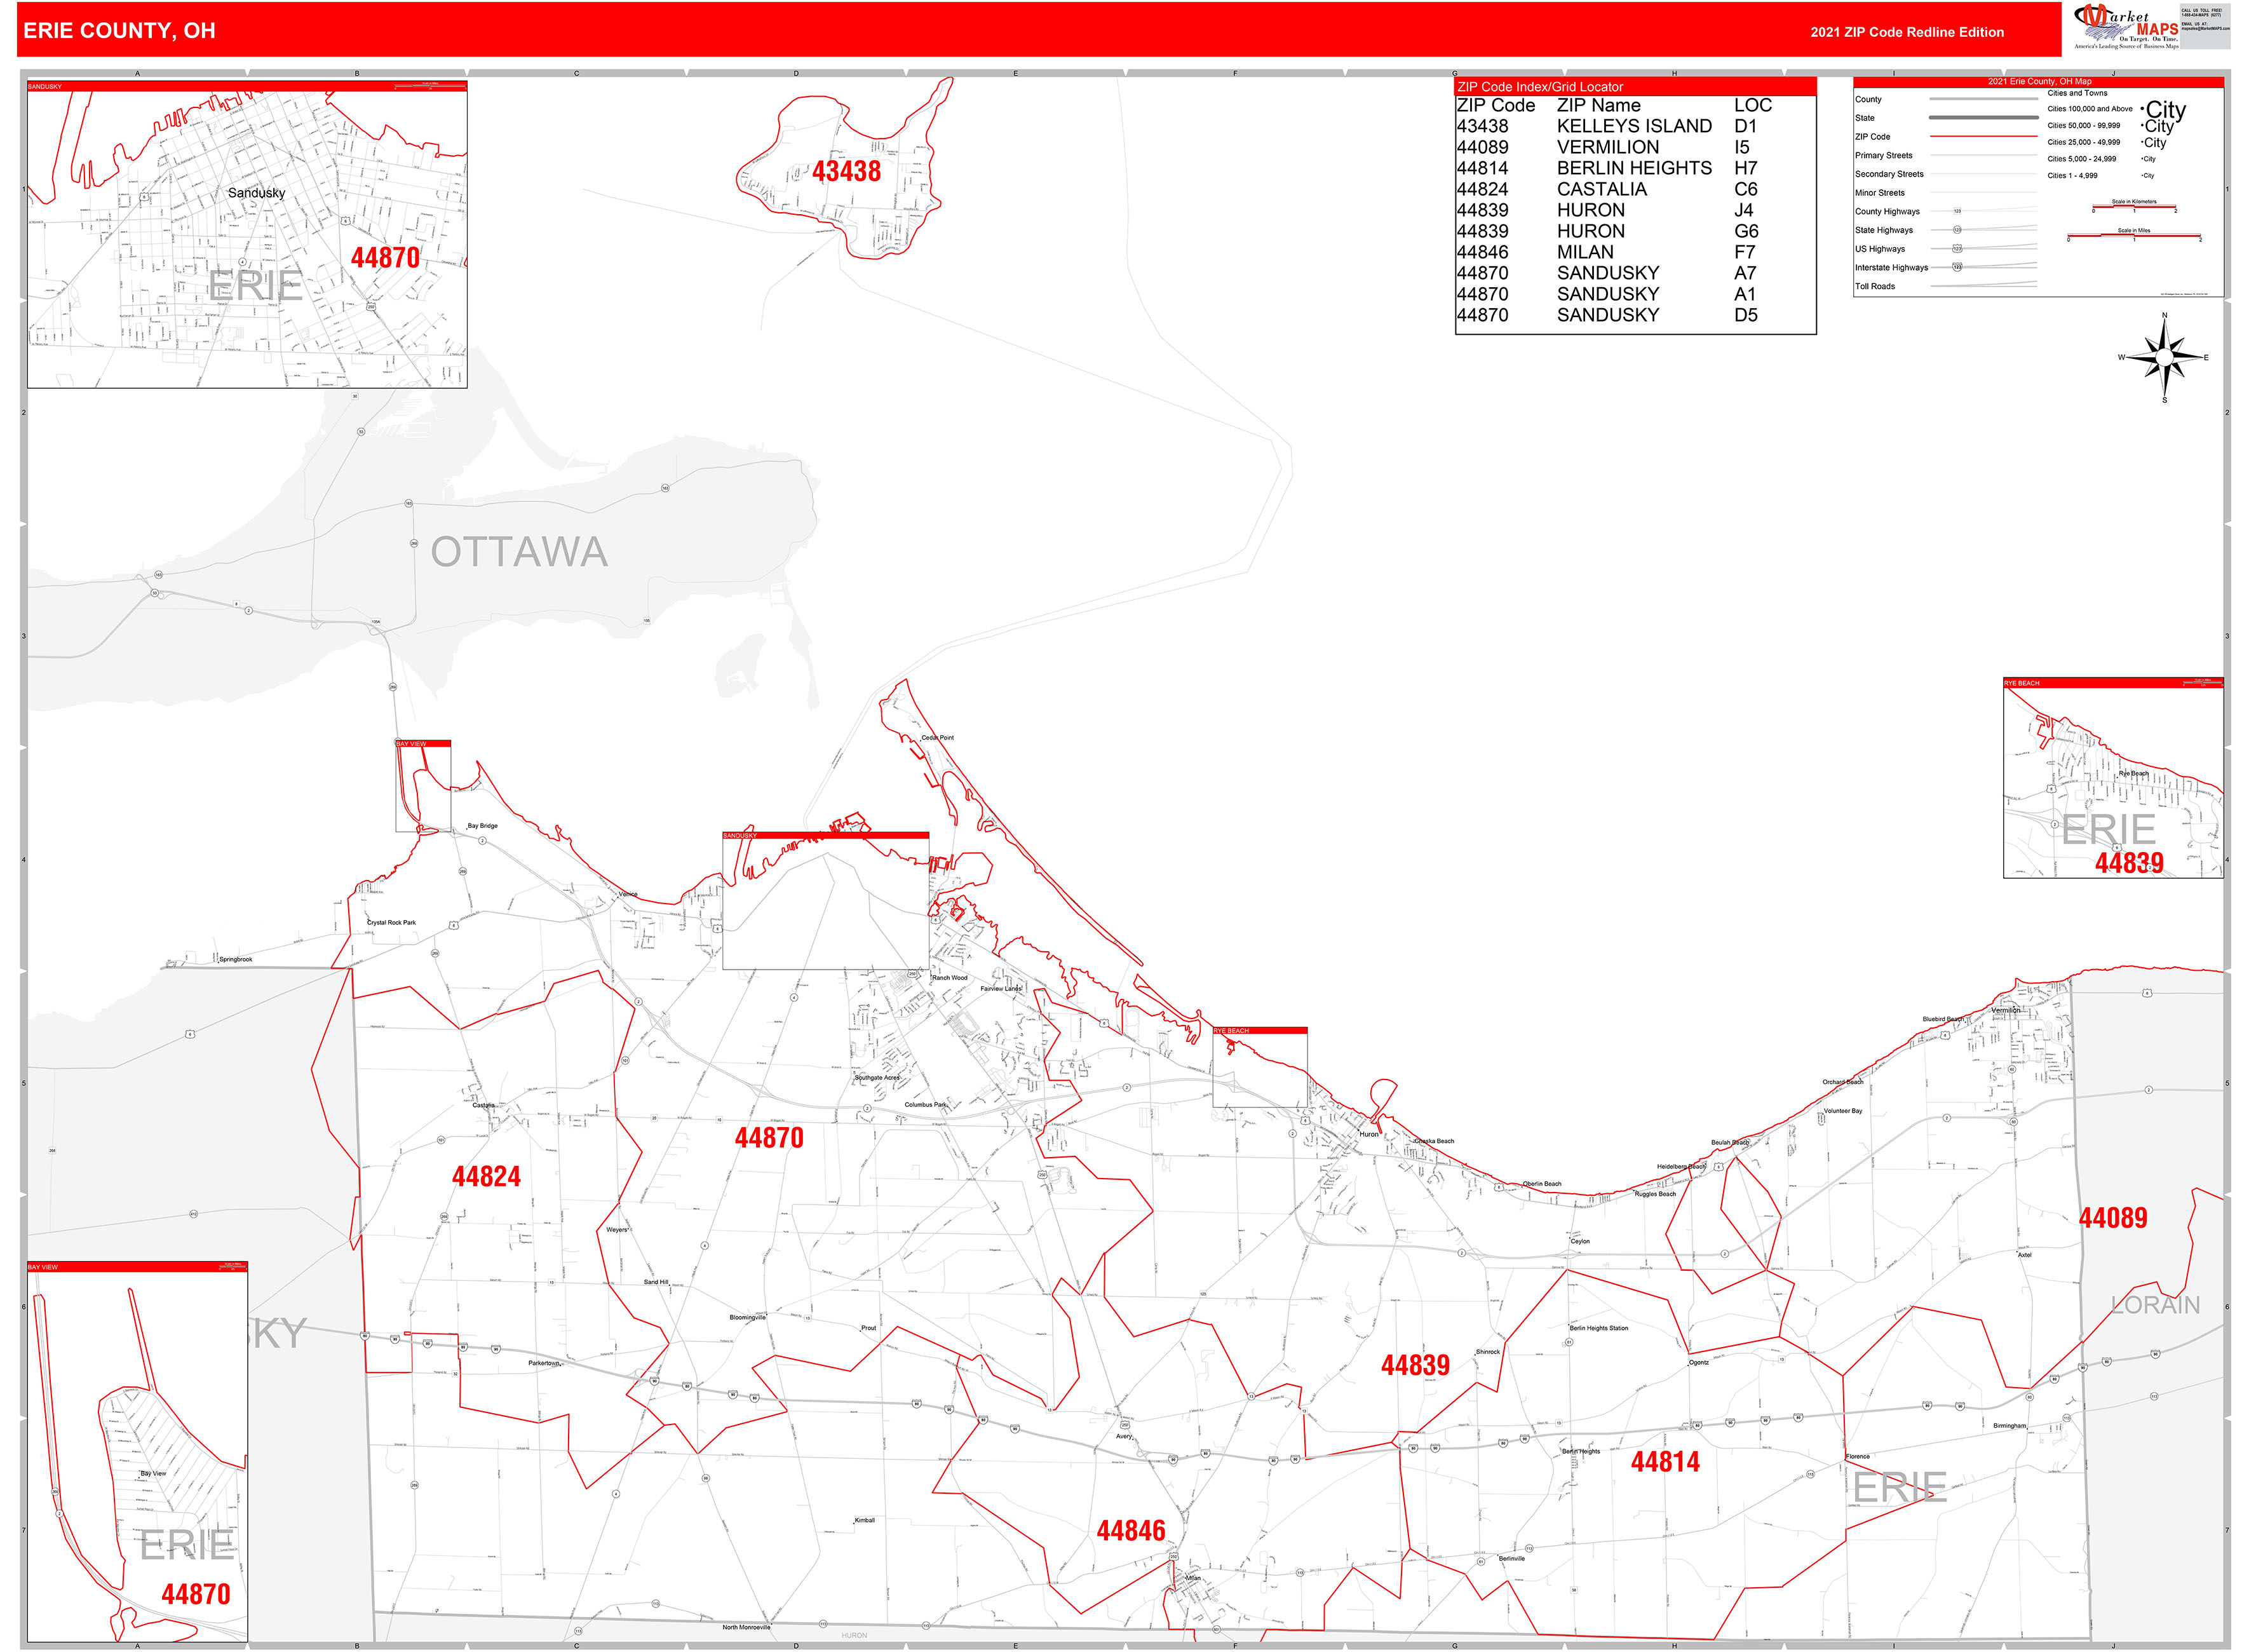The image size is (2242, 1652).
Task: Click the 44846 Milan ZIP label
Action: [1130, 1531]
